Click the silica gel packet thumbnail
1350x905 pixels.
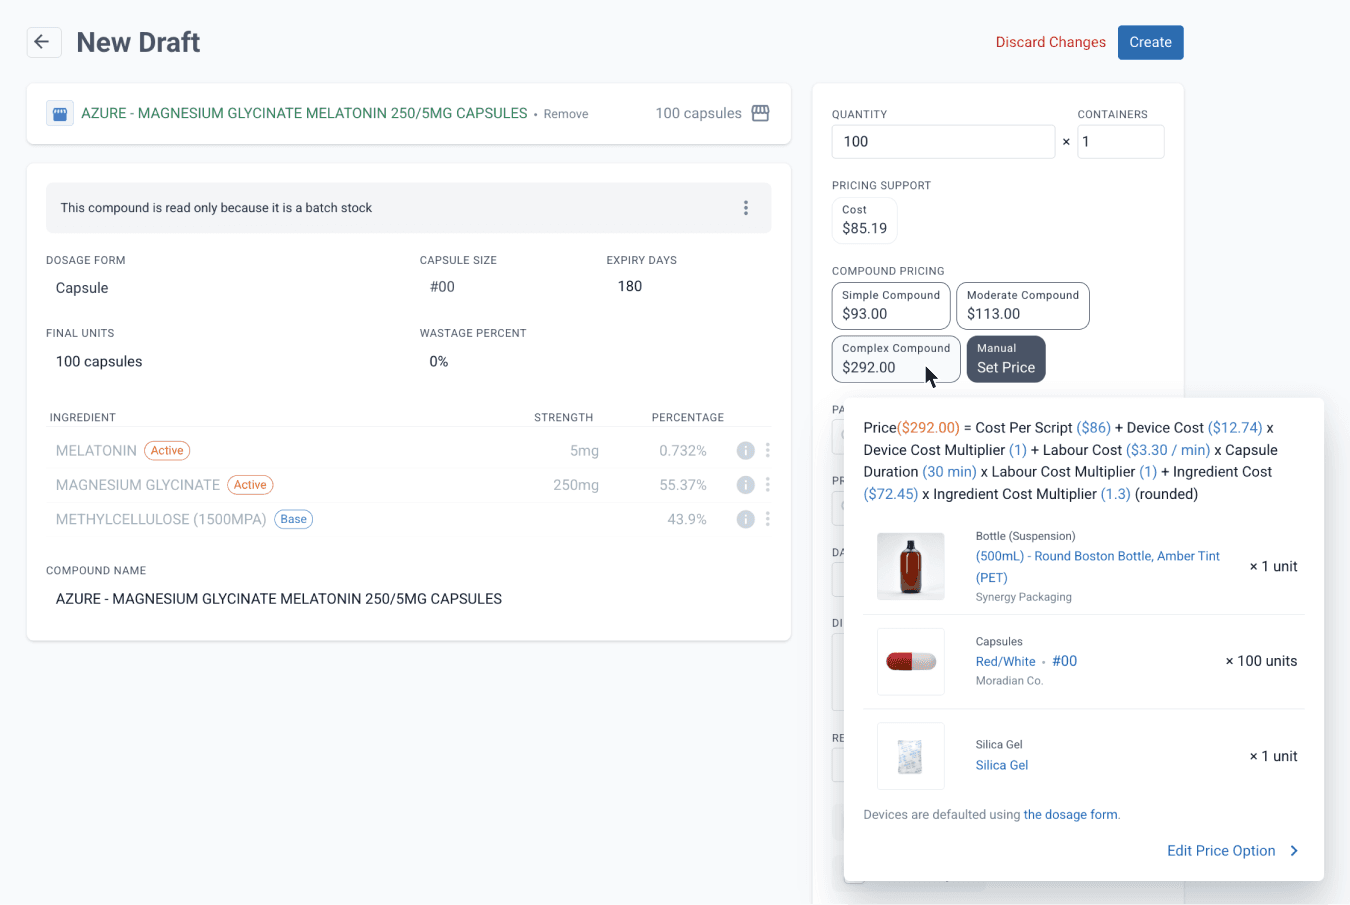[x=911, y=756]
